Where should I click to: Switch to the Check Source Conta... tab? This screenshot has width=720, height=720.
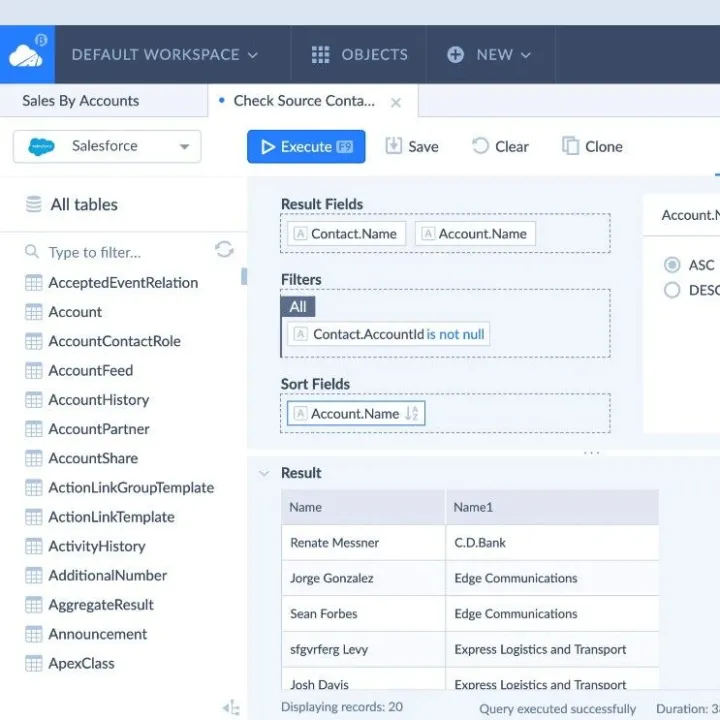(304, 101)
